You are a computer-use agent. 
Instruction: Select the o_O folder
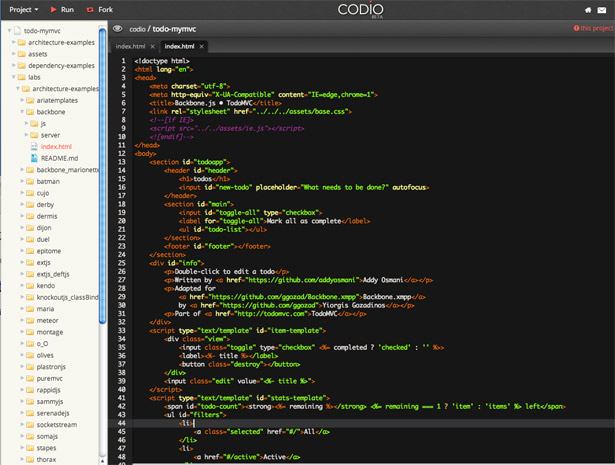coord(42,343)
